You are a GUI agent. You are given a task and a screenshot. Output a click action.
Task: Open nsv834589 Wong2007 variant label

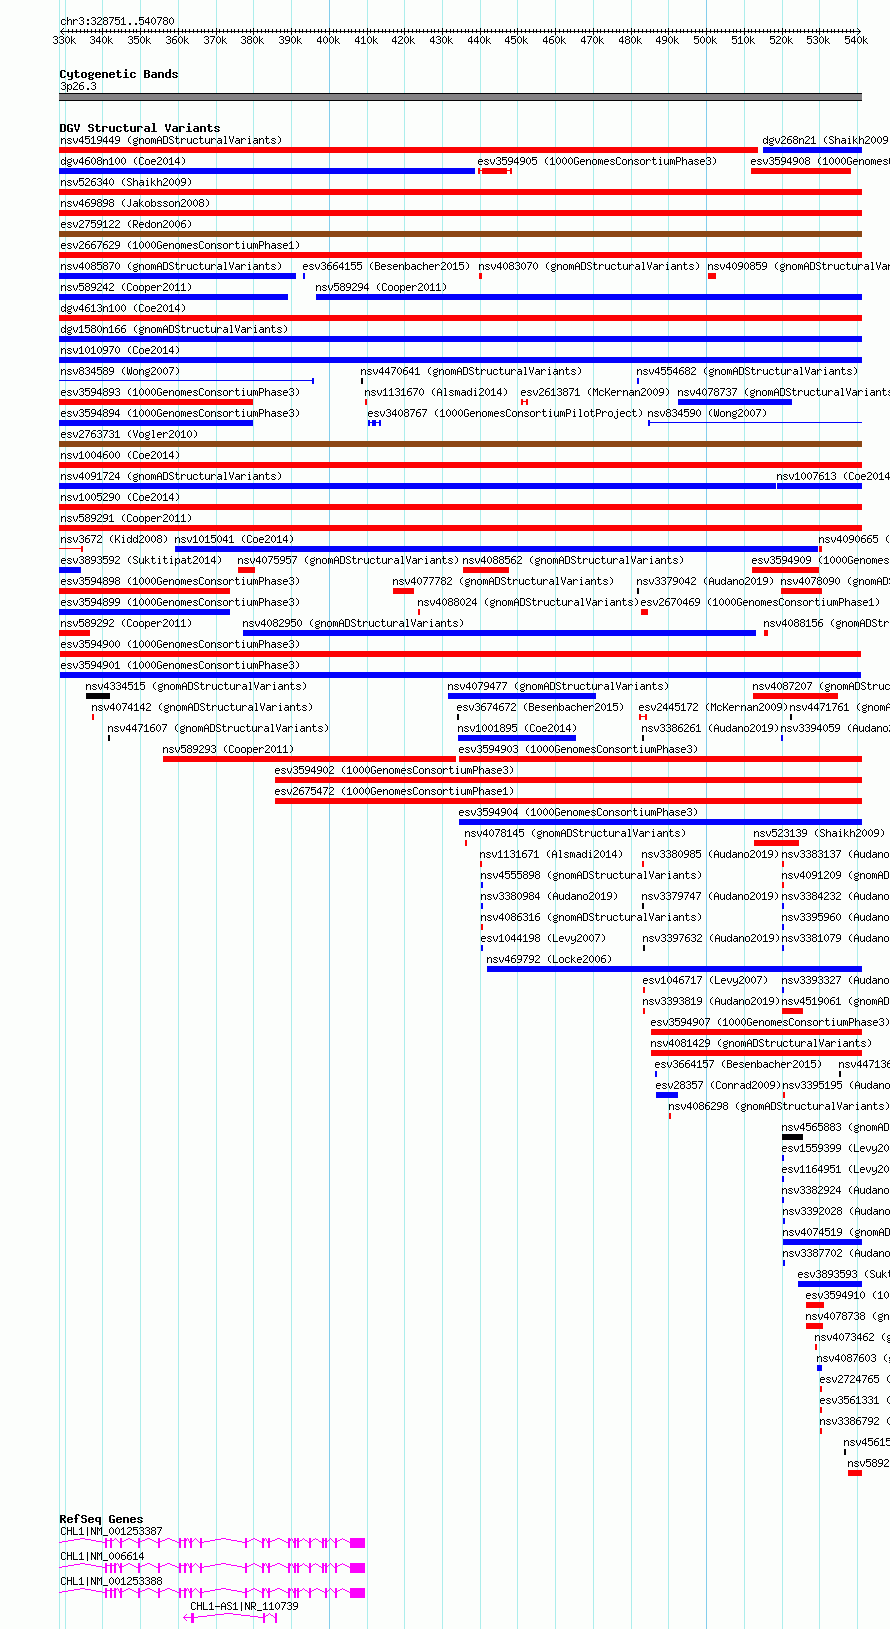120,372
